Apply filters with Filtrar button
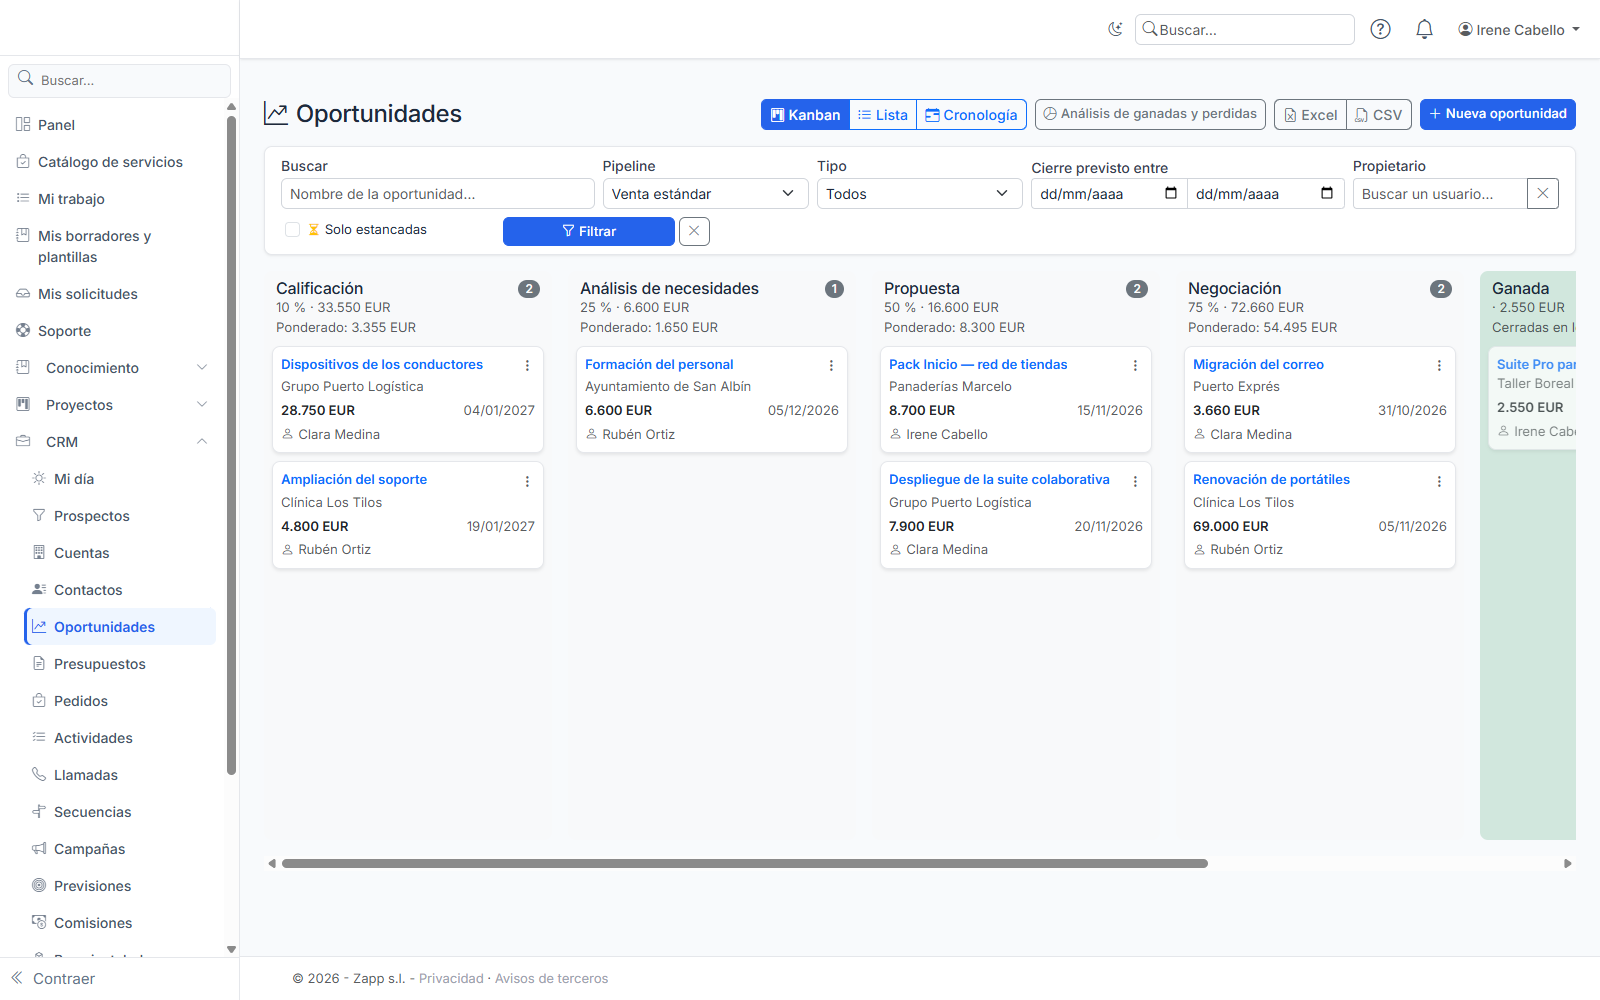 (589, 231)
